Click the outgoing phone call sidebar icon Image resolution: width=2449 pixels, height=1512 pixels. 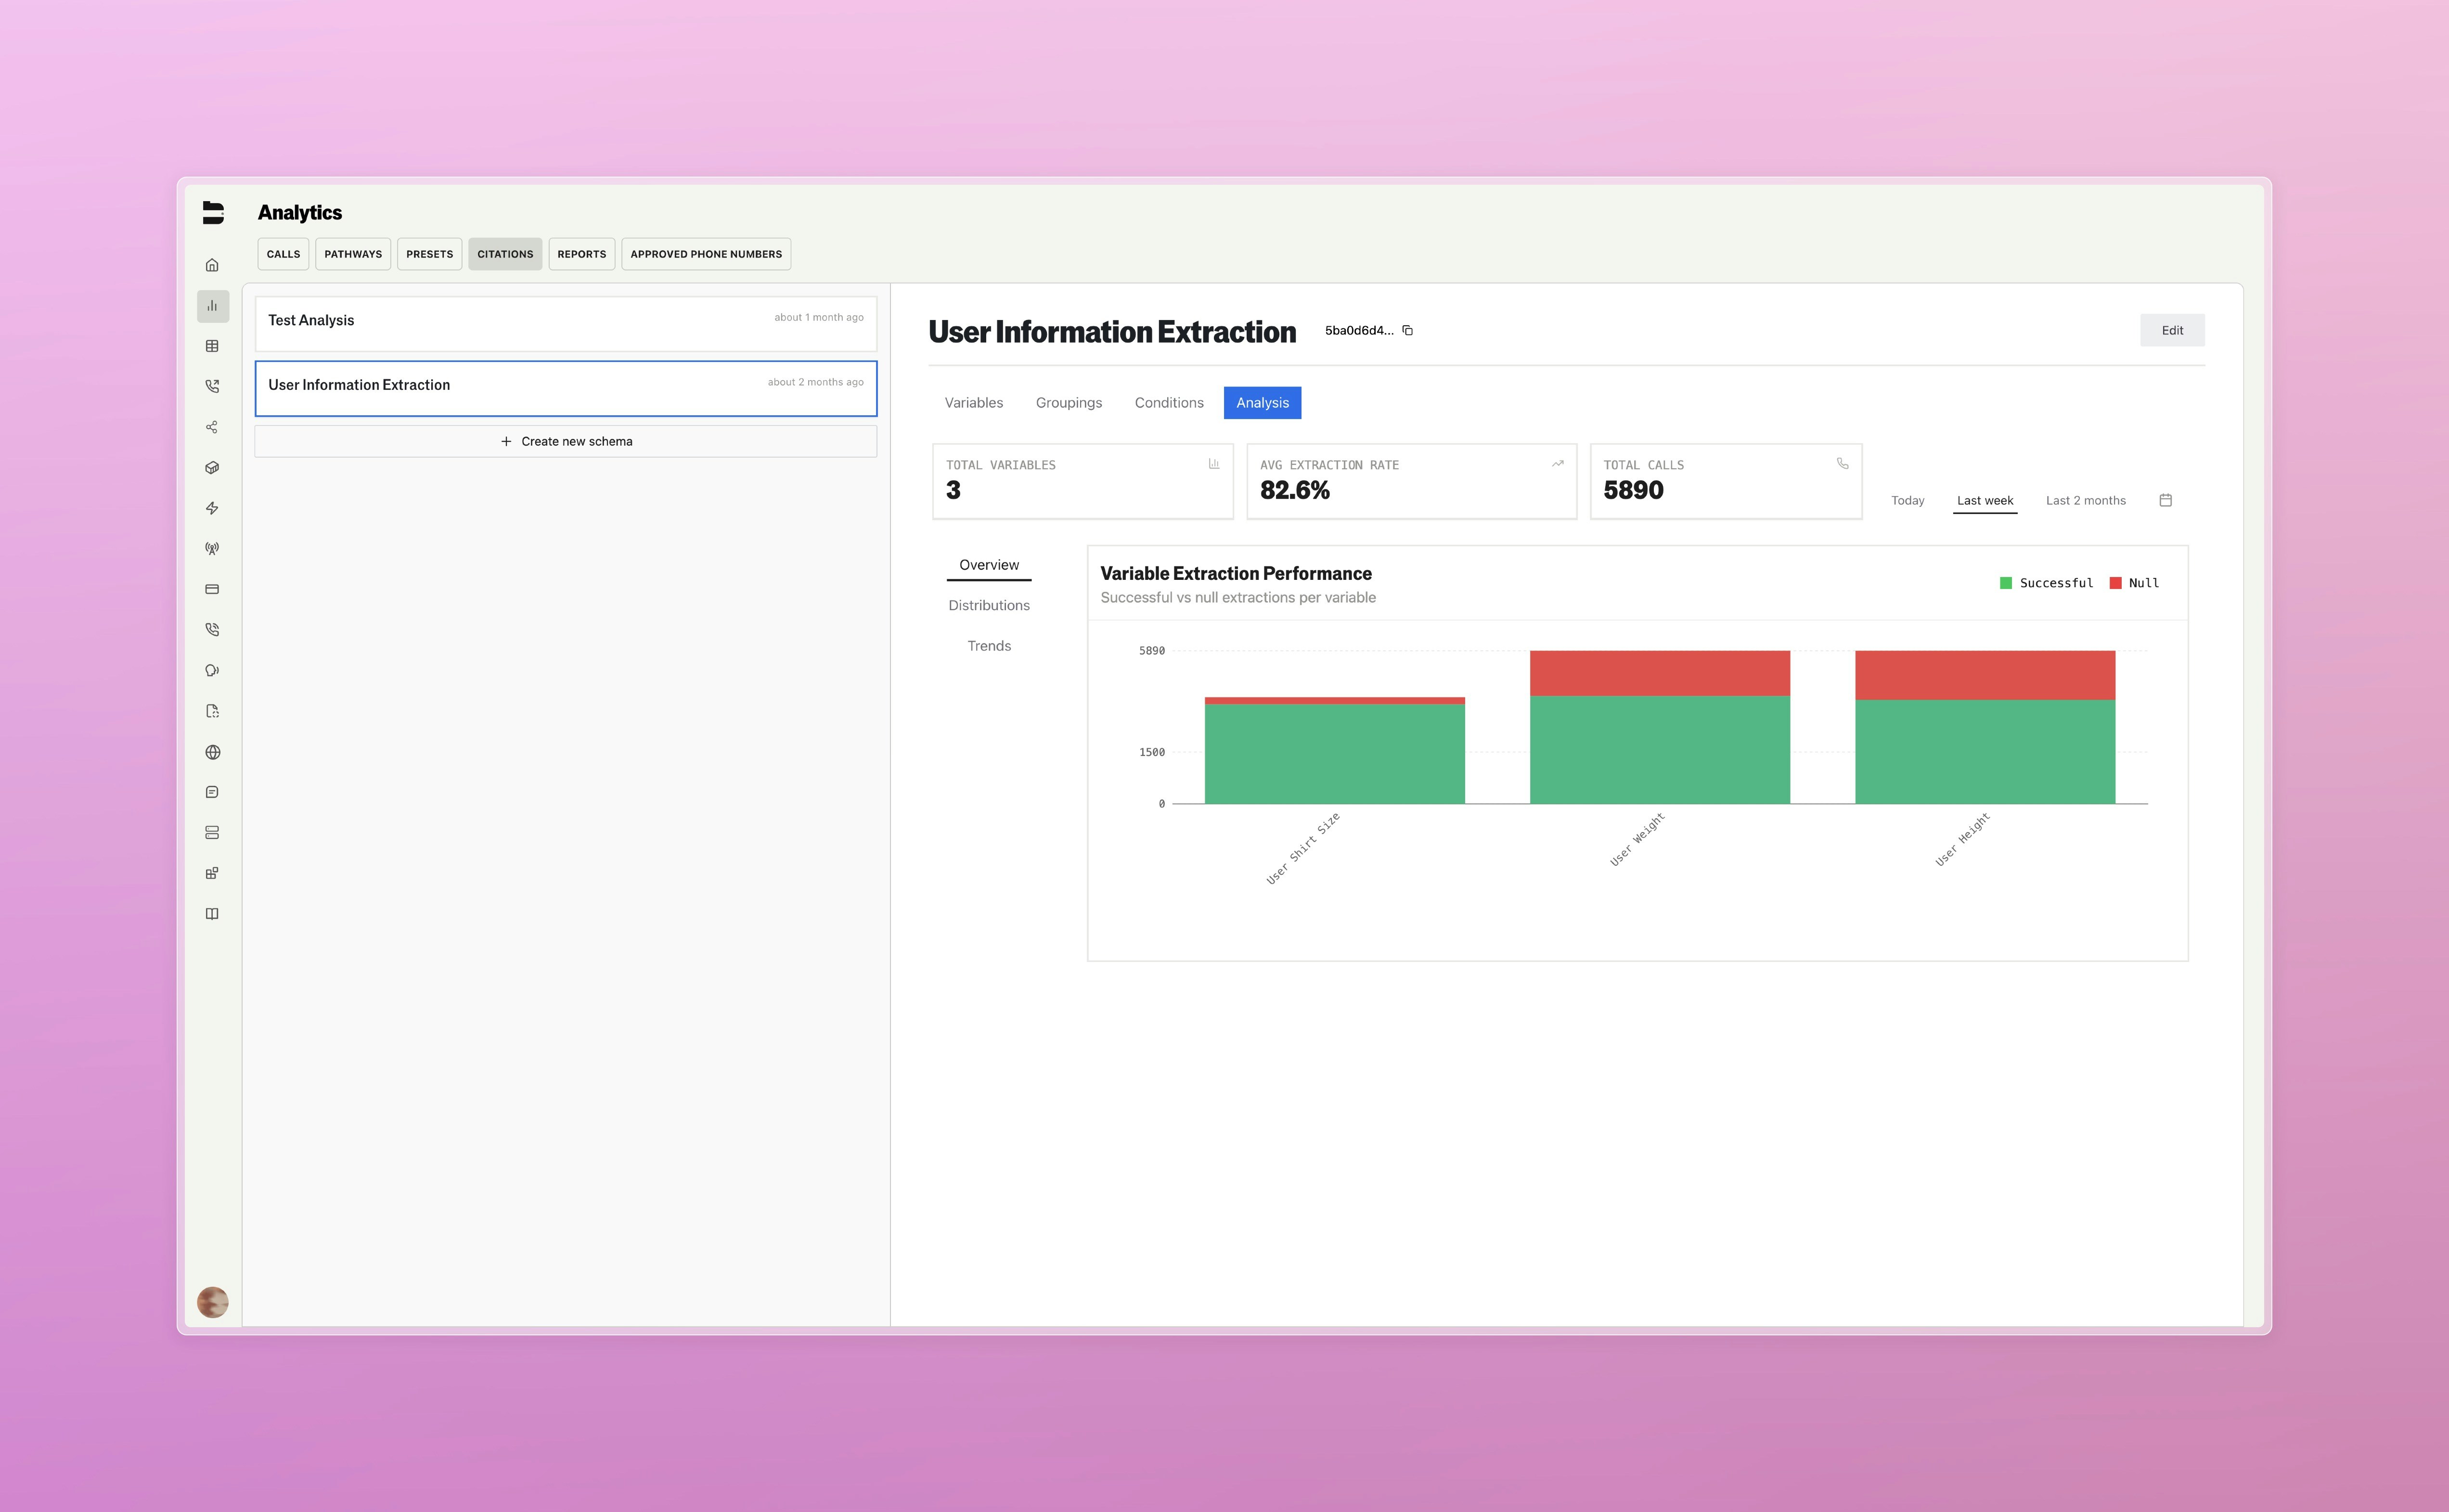coord(212,386)
